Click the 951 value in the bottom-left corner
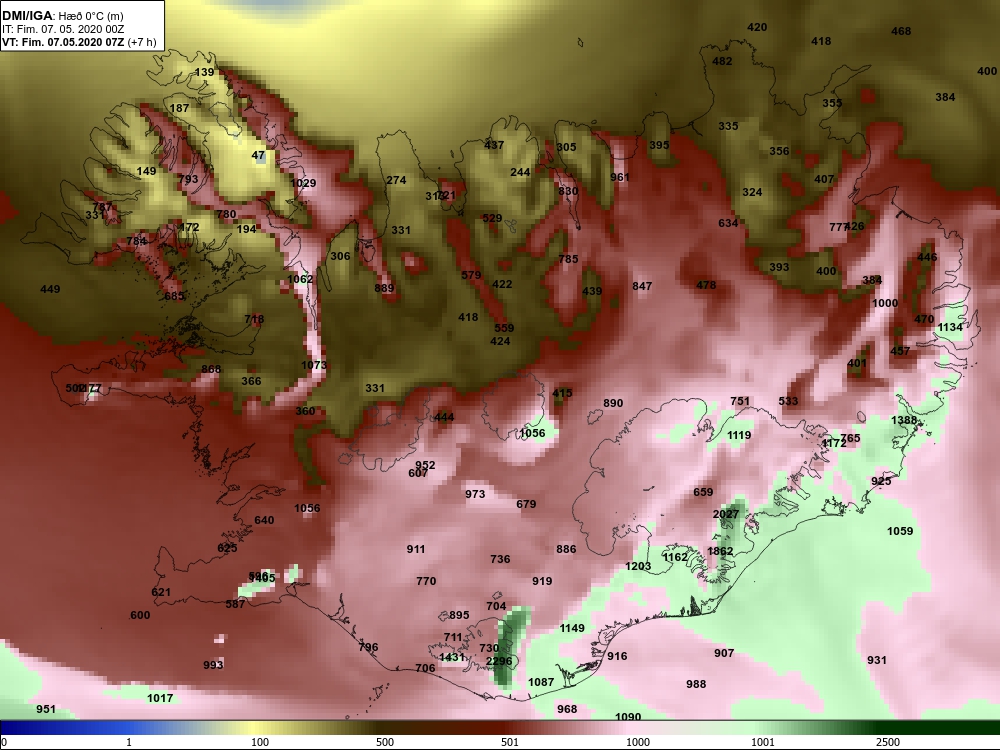The image size is (1000, 750). (46, 709)
